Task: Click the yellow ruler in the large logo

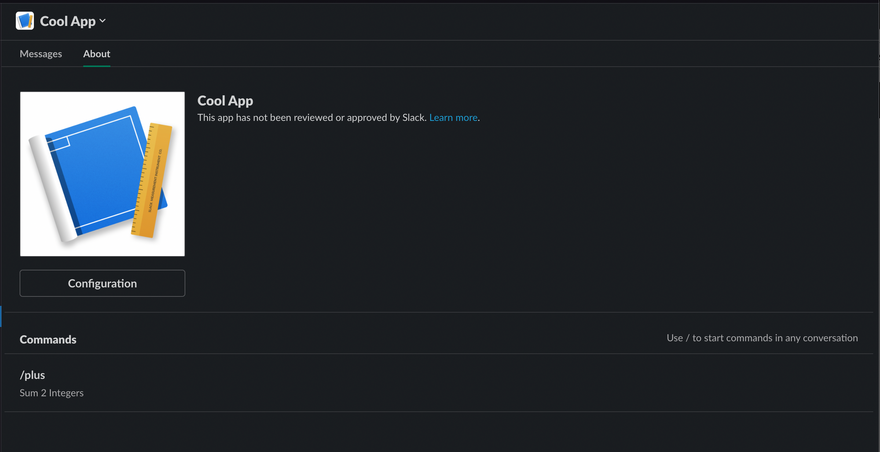Action: pos(152,180)
